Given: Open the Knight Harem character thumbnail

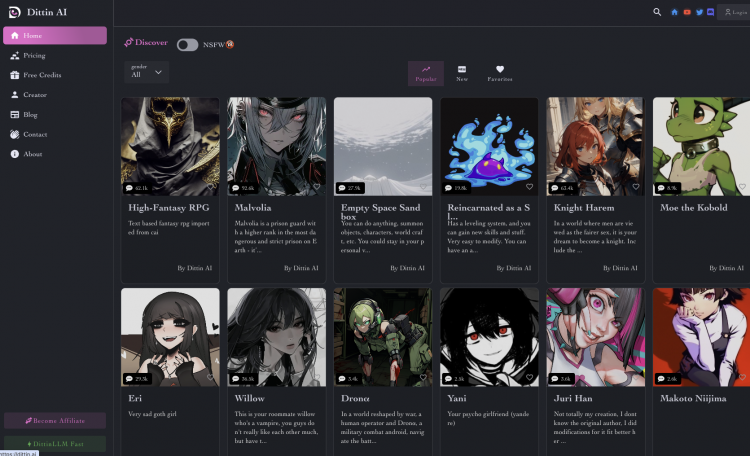Looking at the screenshot, I should [x=594, y=146].
